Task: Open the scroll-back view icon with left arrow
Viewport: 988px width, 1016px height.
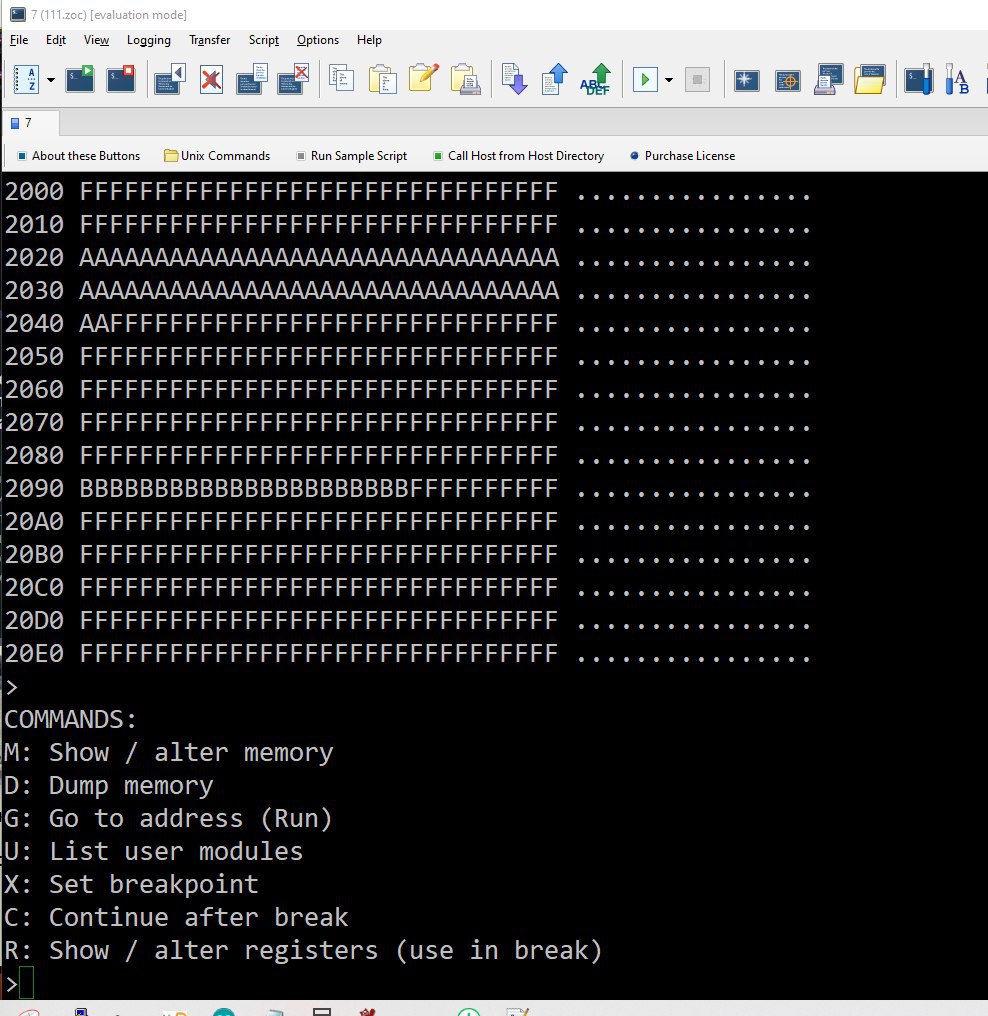Action: tap(170, 80)
